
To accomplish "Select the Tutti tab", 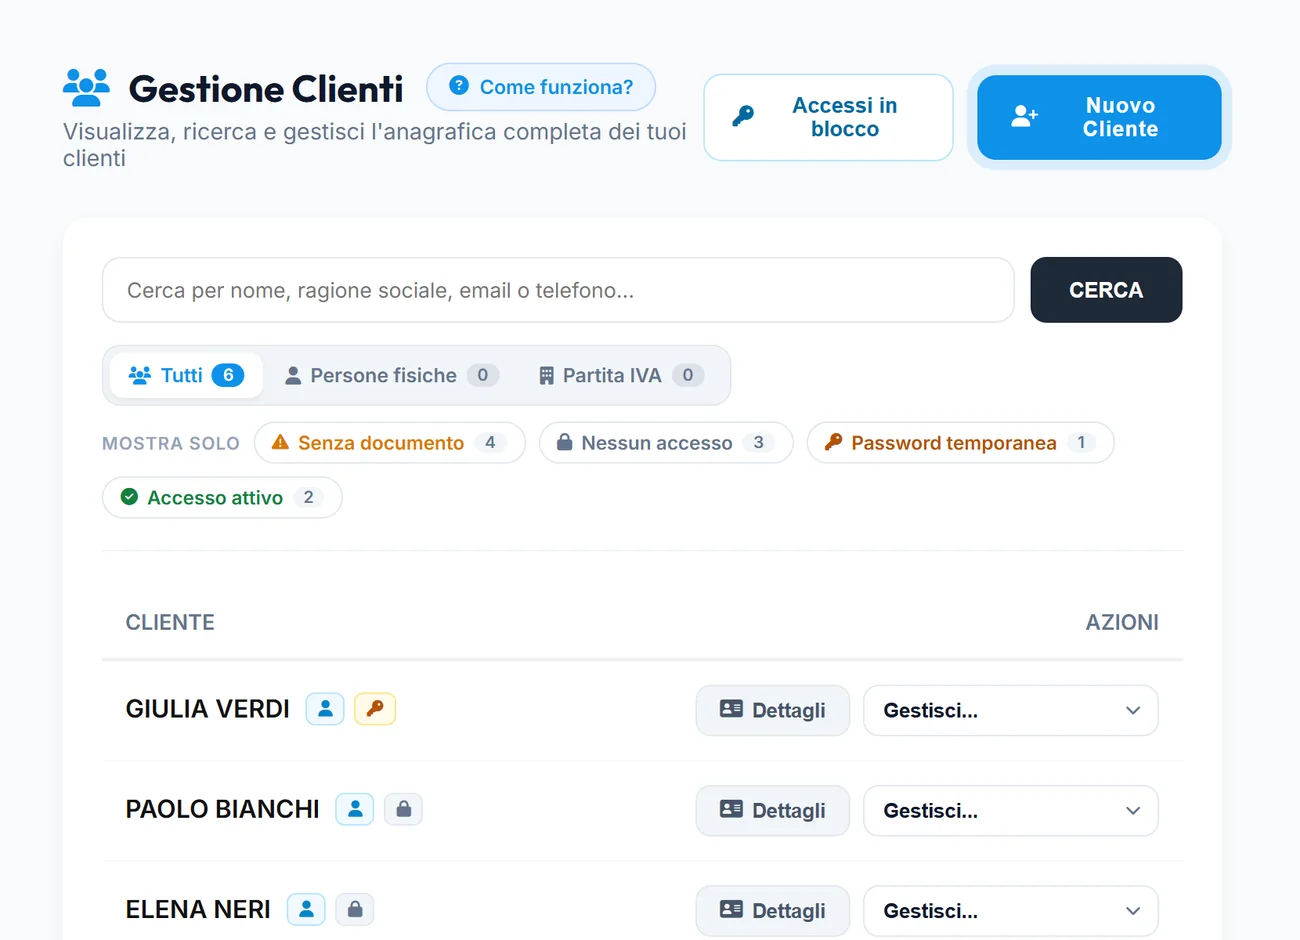I will pyautogui.click(x=186, y=375).
